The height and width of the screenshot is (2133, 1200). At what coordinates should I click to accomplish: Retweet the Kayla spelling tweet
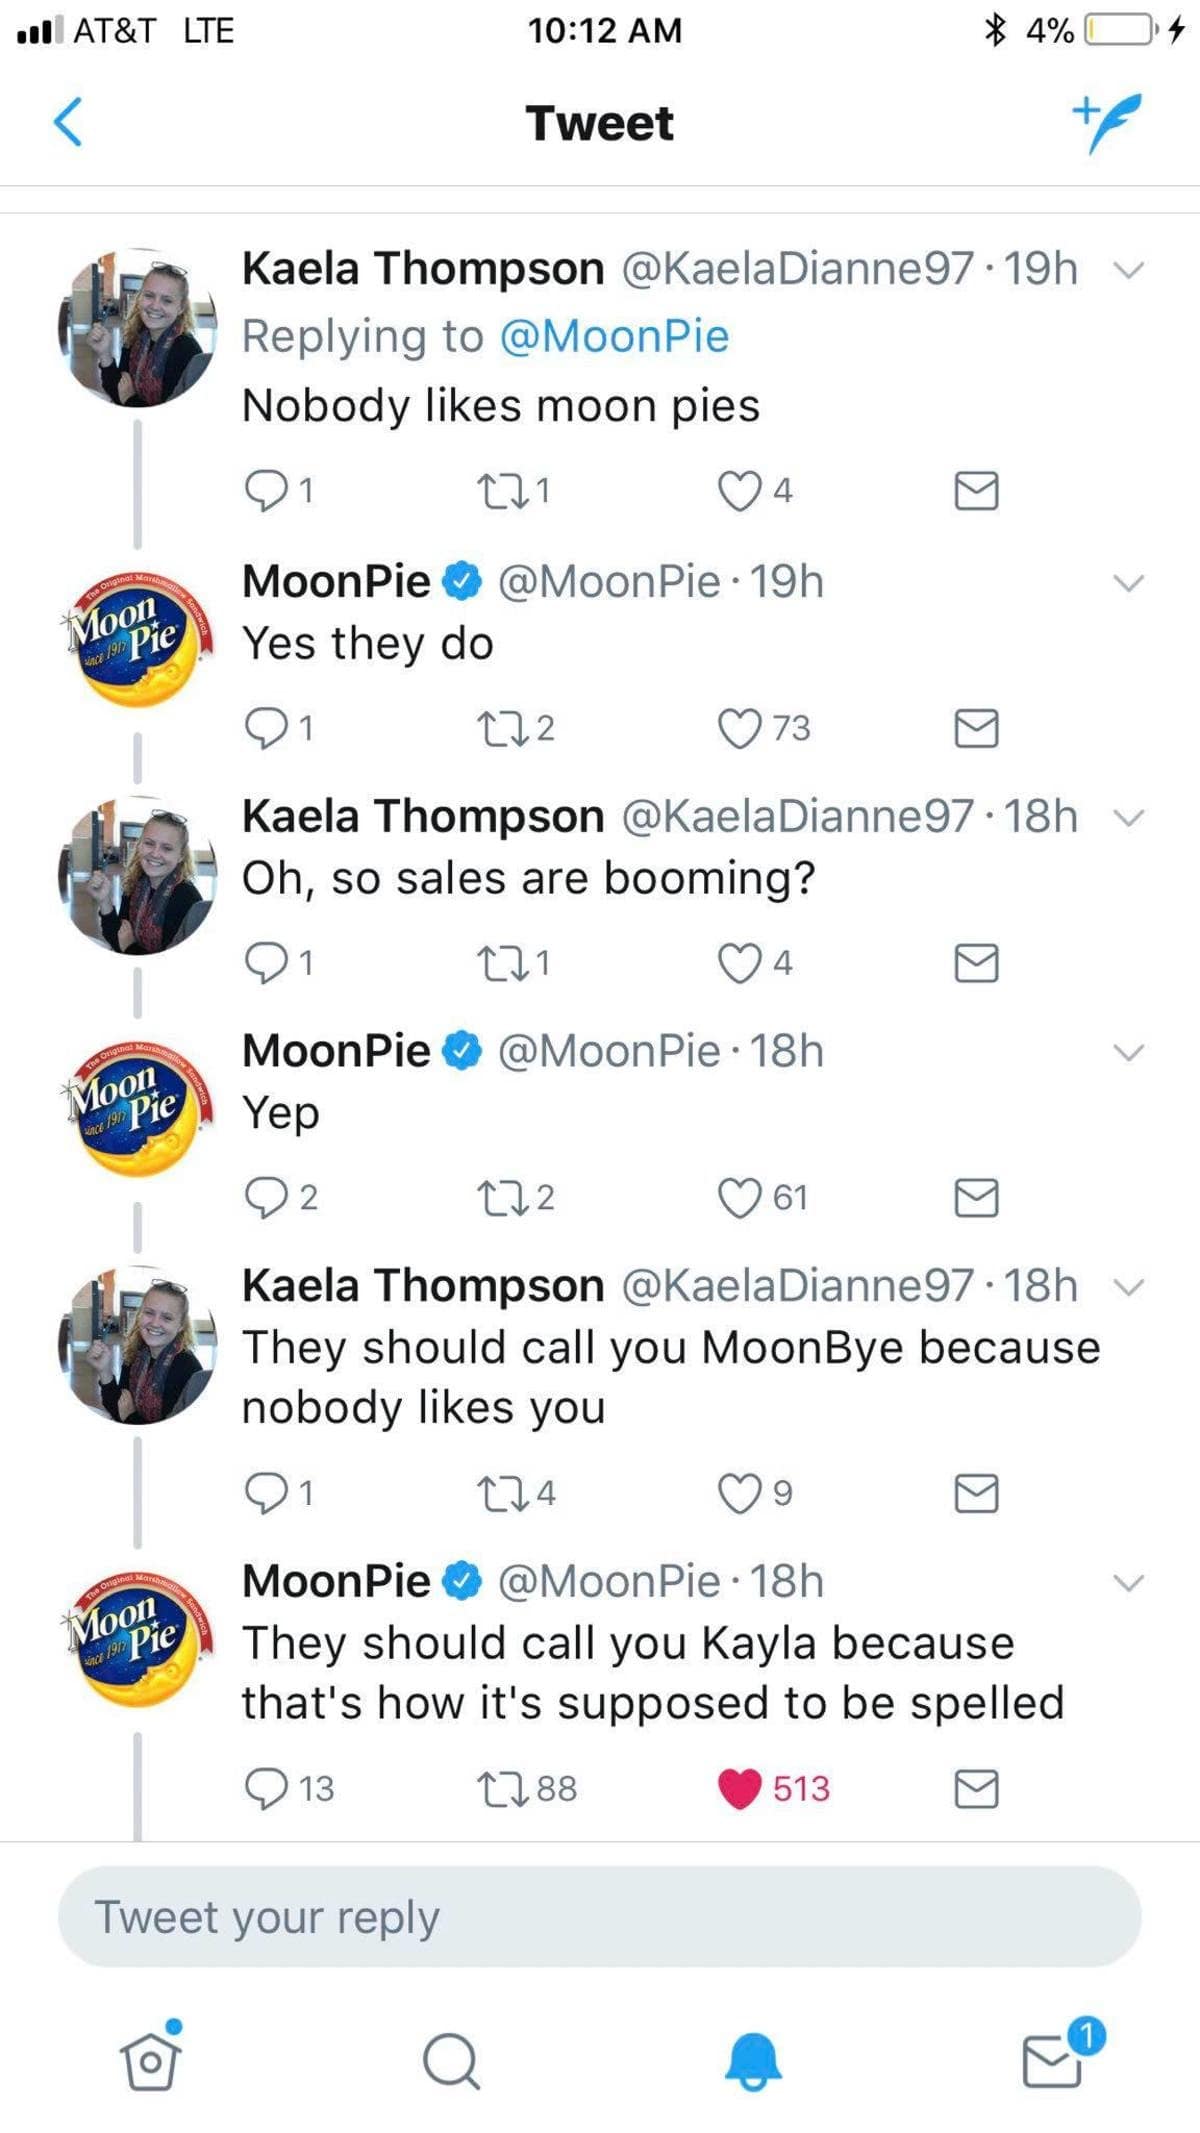[x=501, y=1789]
